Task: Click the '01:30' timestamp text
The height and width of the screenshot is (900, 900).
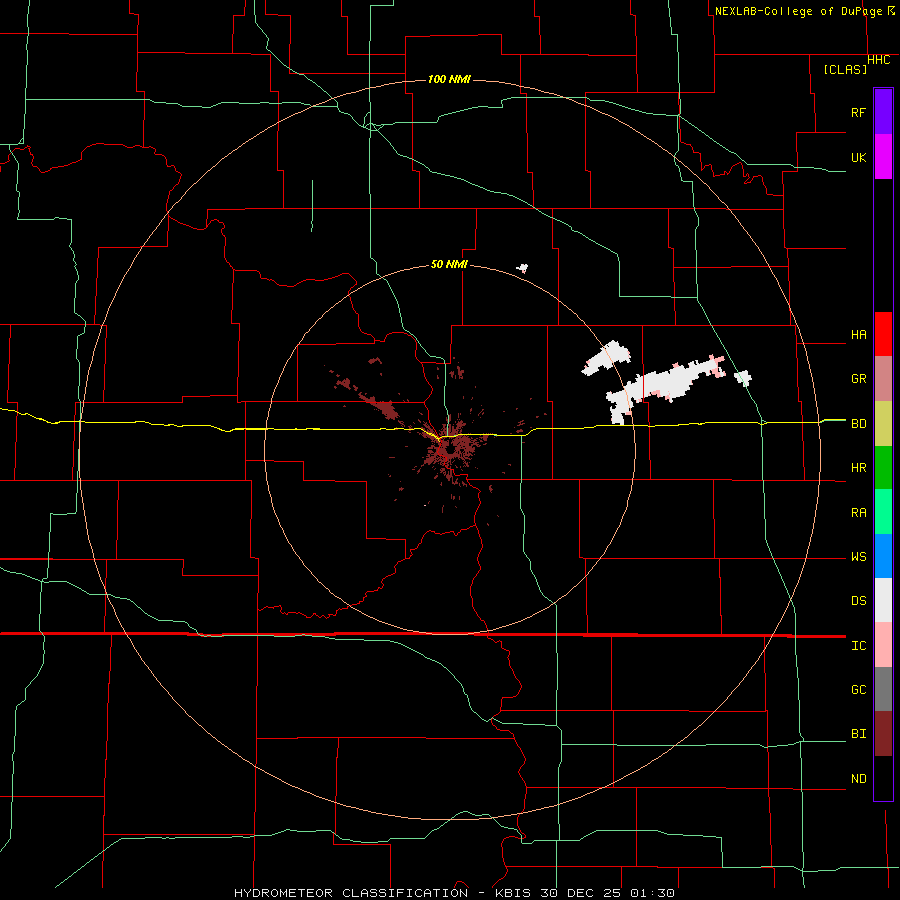Action: (x=652, y=893)
